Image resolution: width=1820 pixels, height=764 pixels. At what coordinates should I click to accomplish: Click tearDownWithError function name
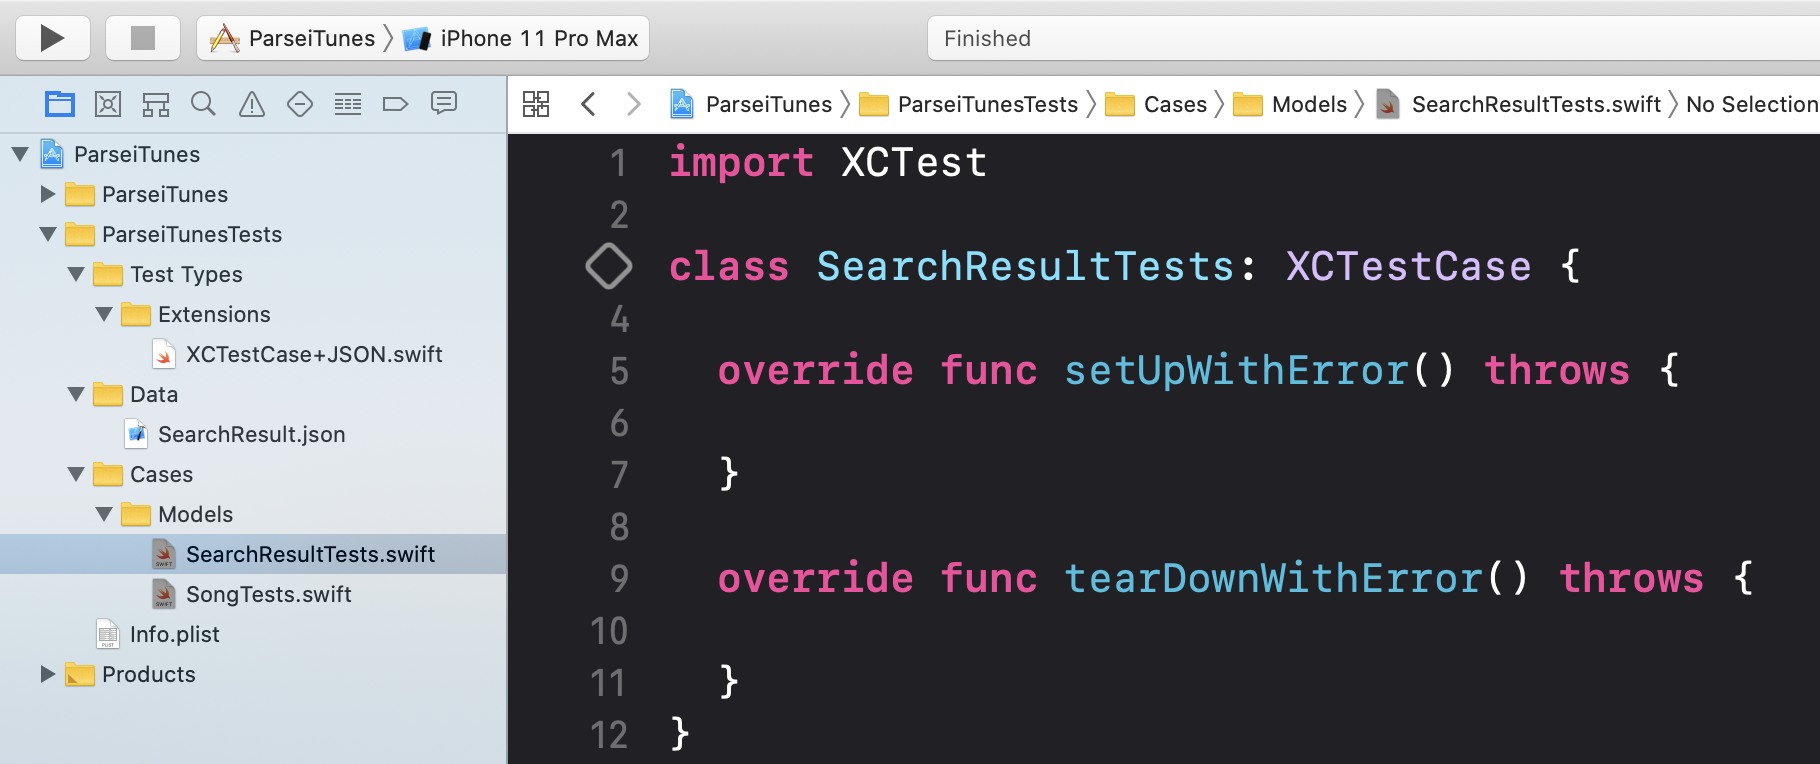click(x=1272, y=578)
